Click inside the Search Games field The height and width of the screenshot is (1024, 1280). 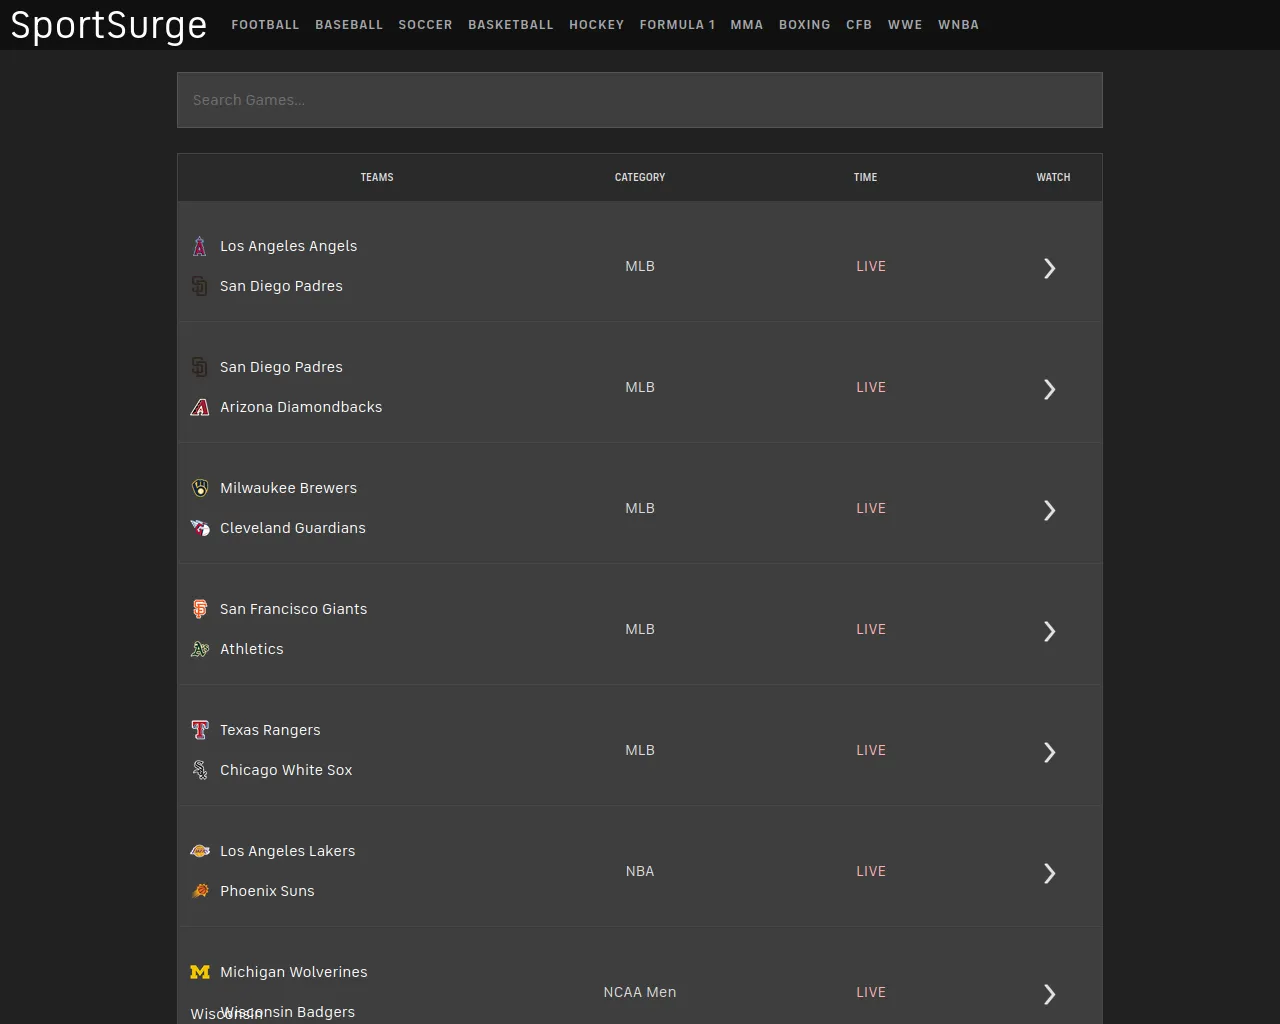[639, 100]
